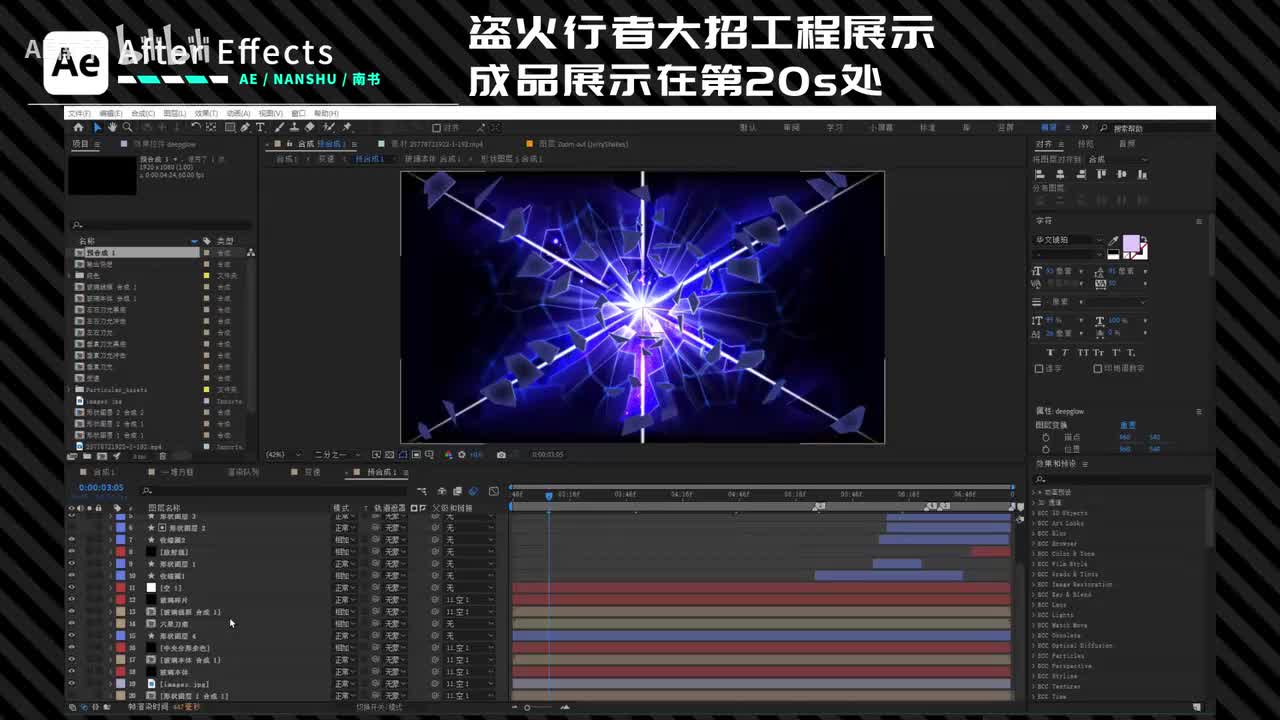Select the Puppet Pin tool
This screenshot has width=1280, height=720.
coord(346,127)
